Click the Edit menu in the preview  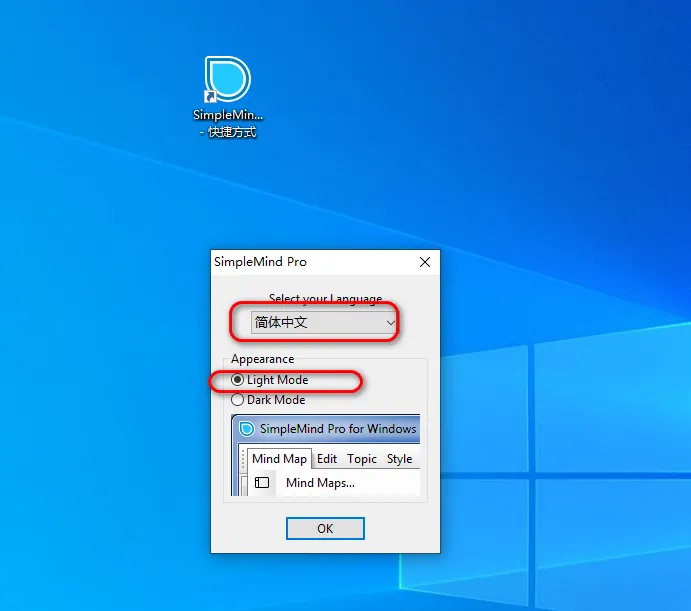(x=327, y=459)
